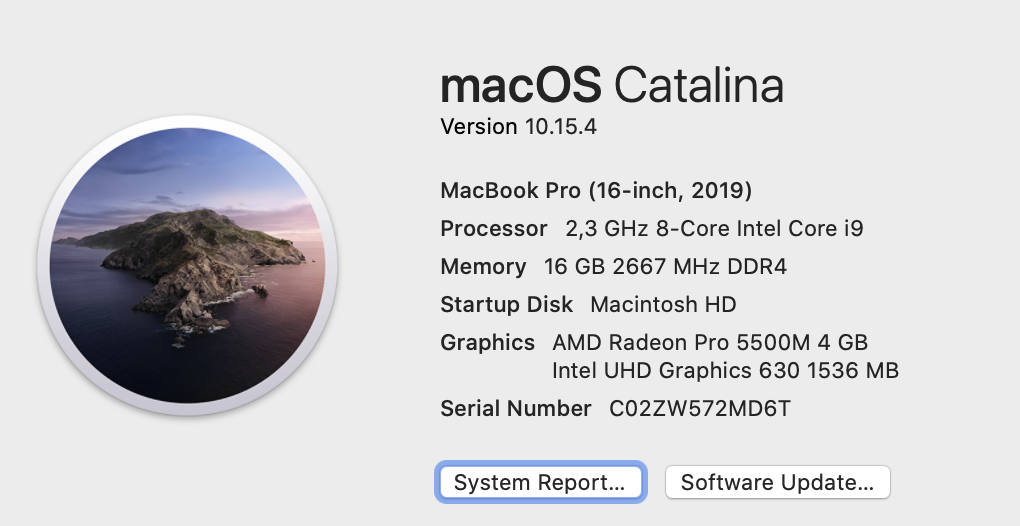Select the Intel UHD Graphics 630 line

725,371
